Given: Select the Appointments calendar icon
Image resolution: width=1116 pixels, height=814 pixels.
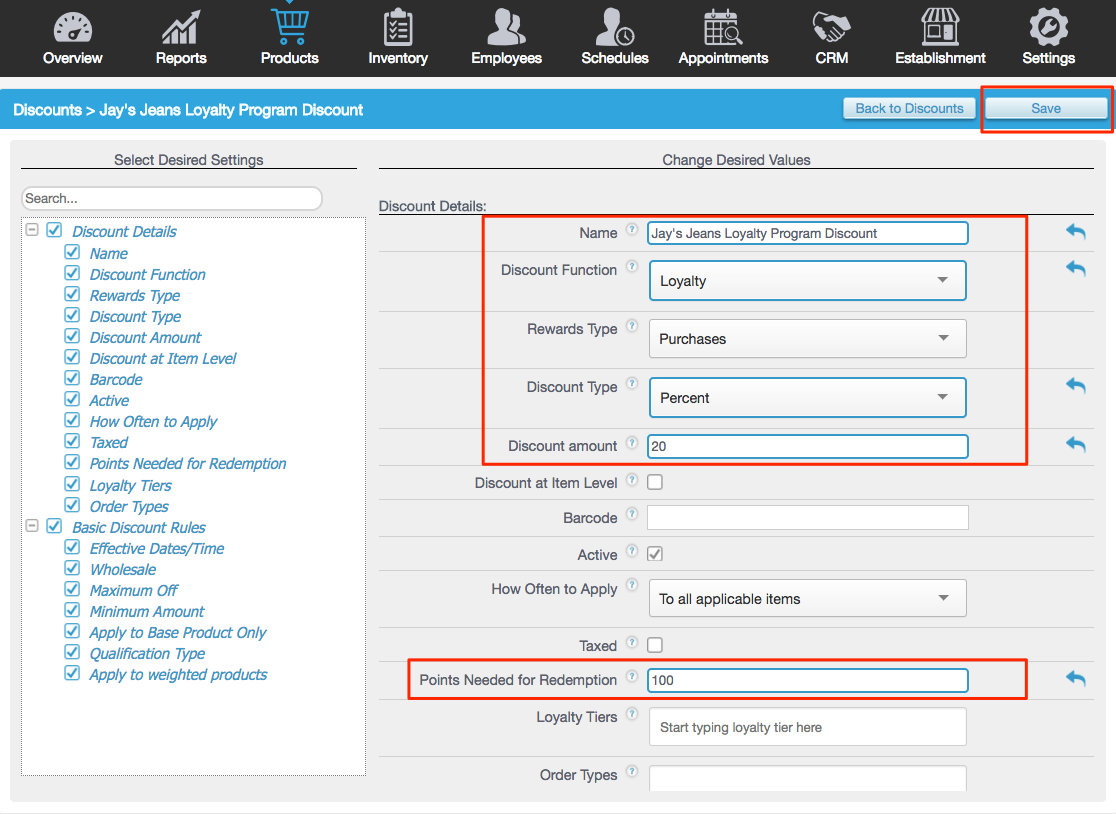Looking at the screenshot, I should pyautogui.click(x=723, y=28).
